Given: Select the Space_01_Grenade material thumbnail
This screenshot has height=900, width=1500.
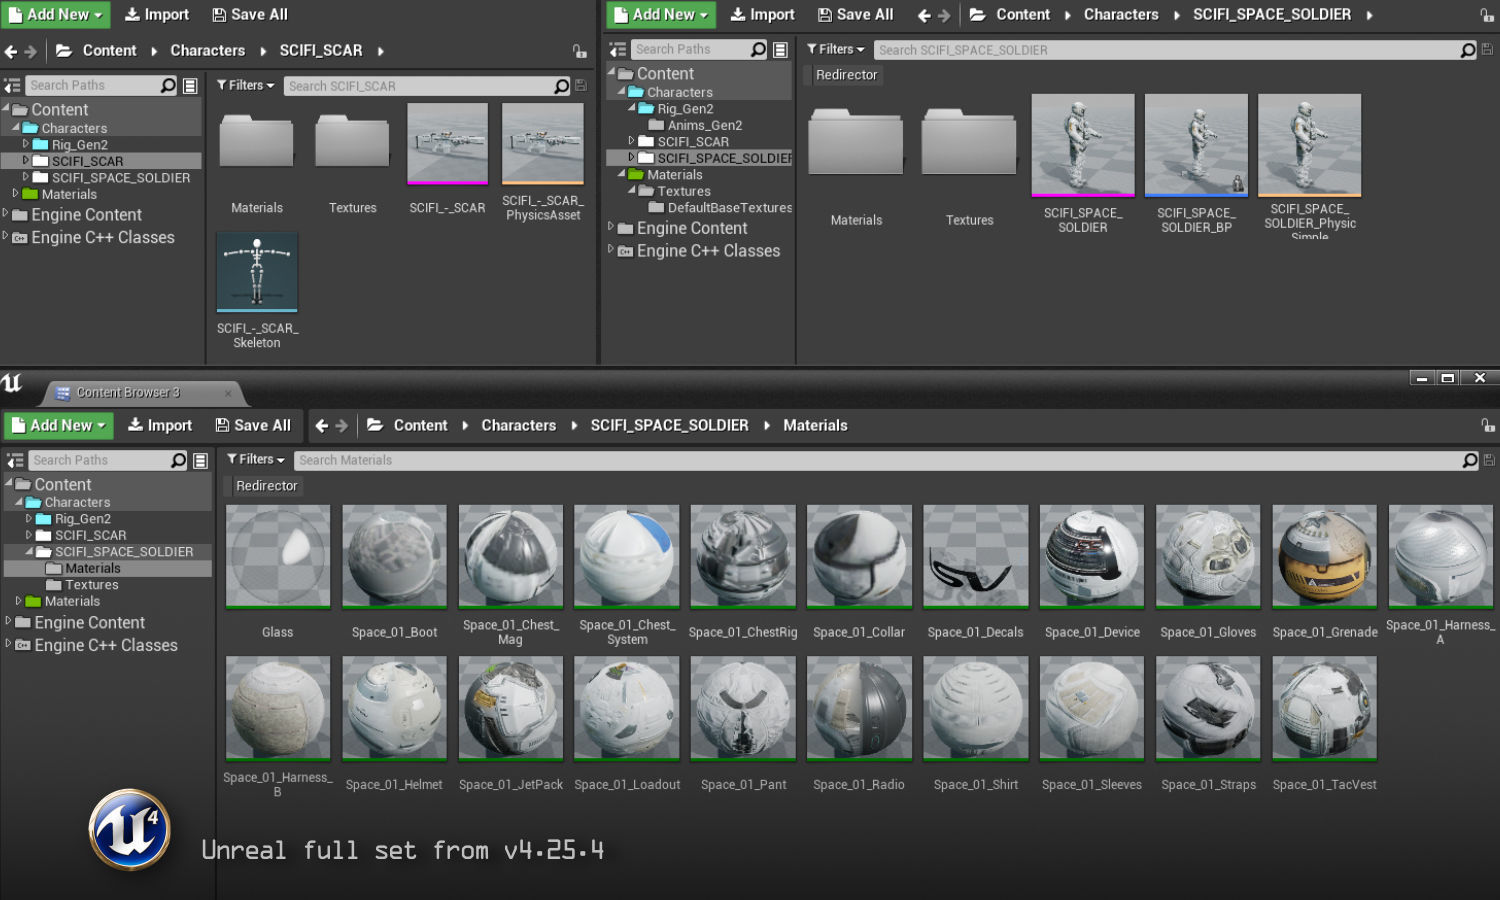Looking at the screenshot, I should [x=1324, y=556].
